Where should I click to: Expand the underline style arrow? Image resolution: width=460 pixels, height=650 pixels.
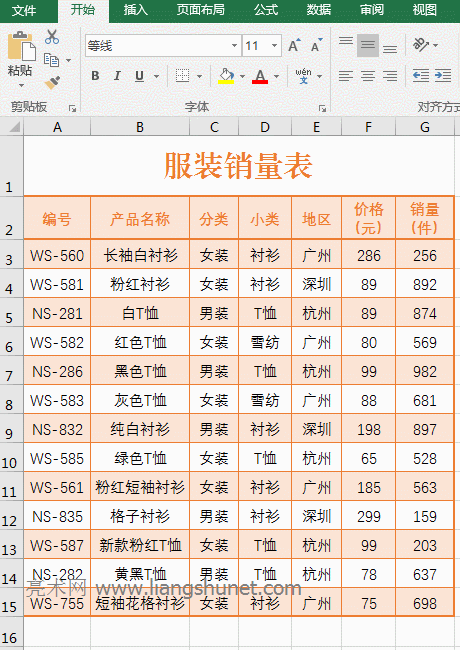(156, 76)
